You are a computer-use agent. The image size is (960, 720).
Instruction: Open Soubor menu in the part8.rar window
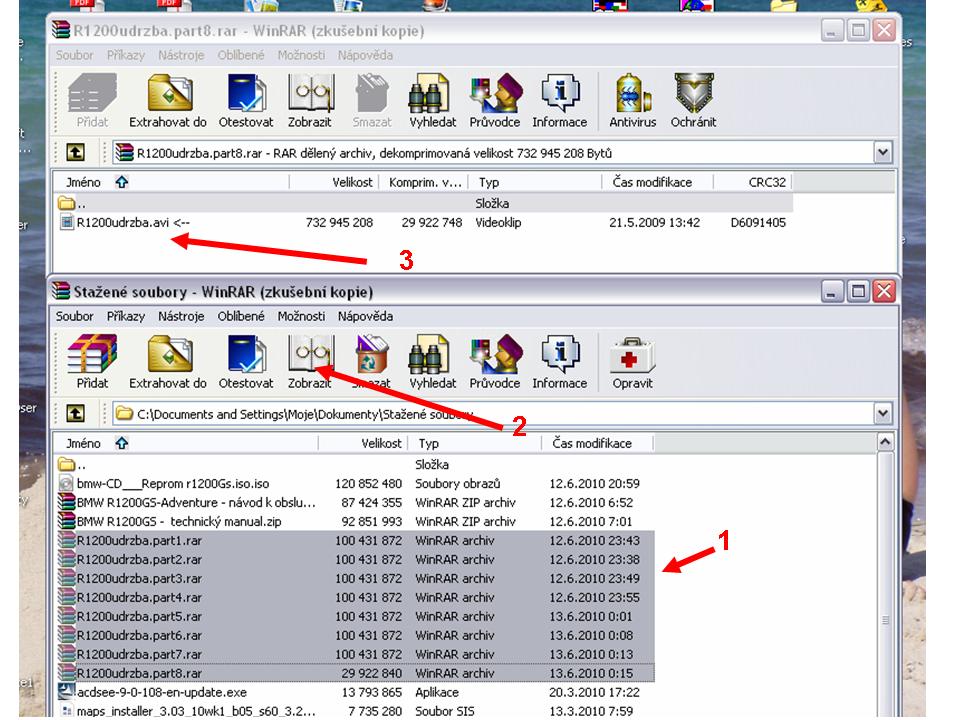75,55
